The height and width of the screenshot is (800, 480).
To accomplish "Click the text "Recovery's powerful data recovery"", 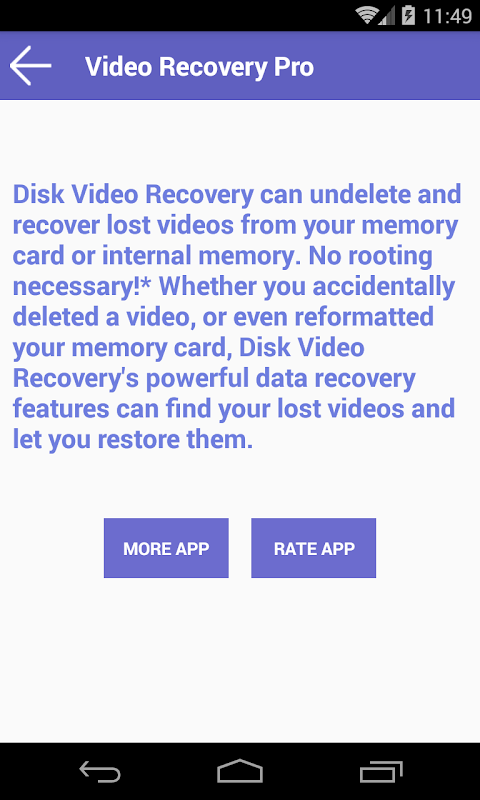I will click(214, 380).
